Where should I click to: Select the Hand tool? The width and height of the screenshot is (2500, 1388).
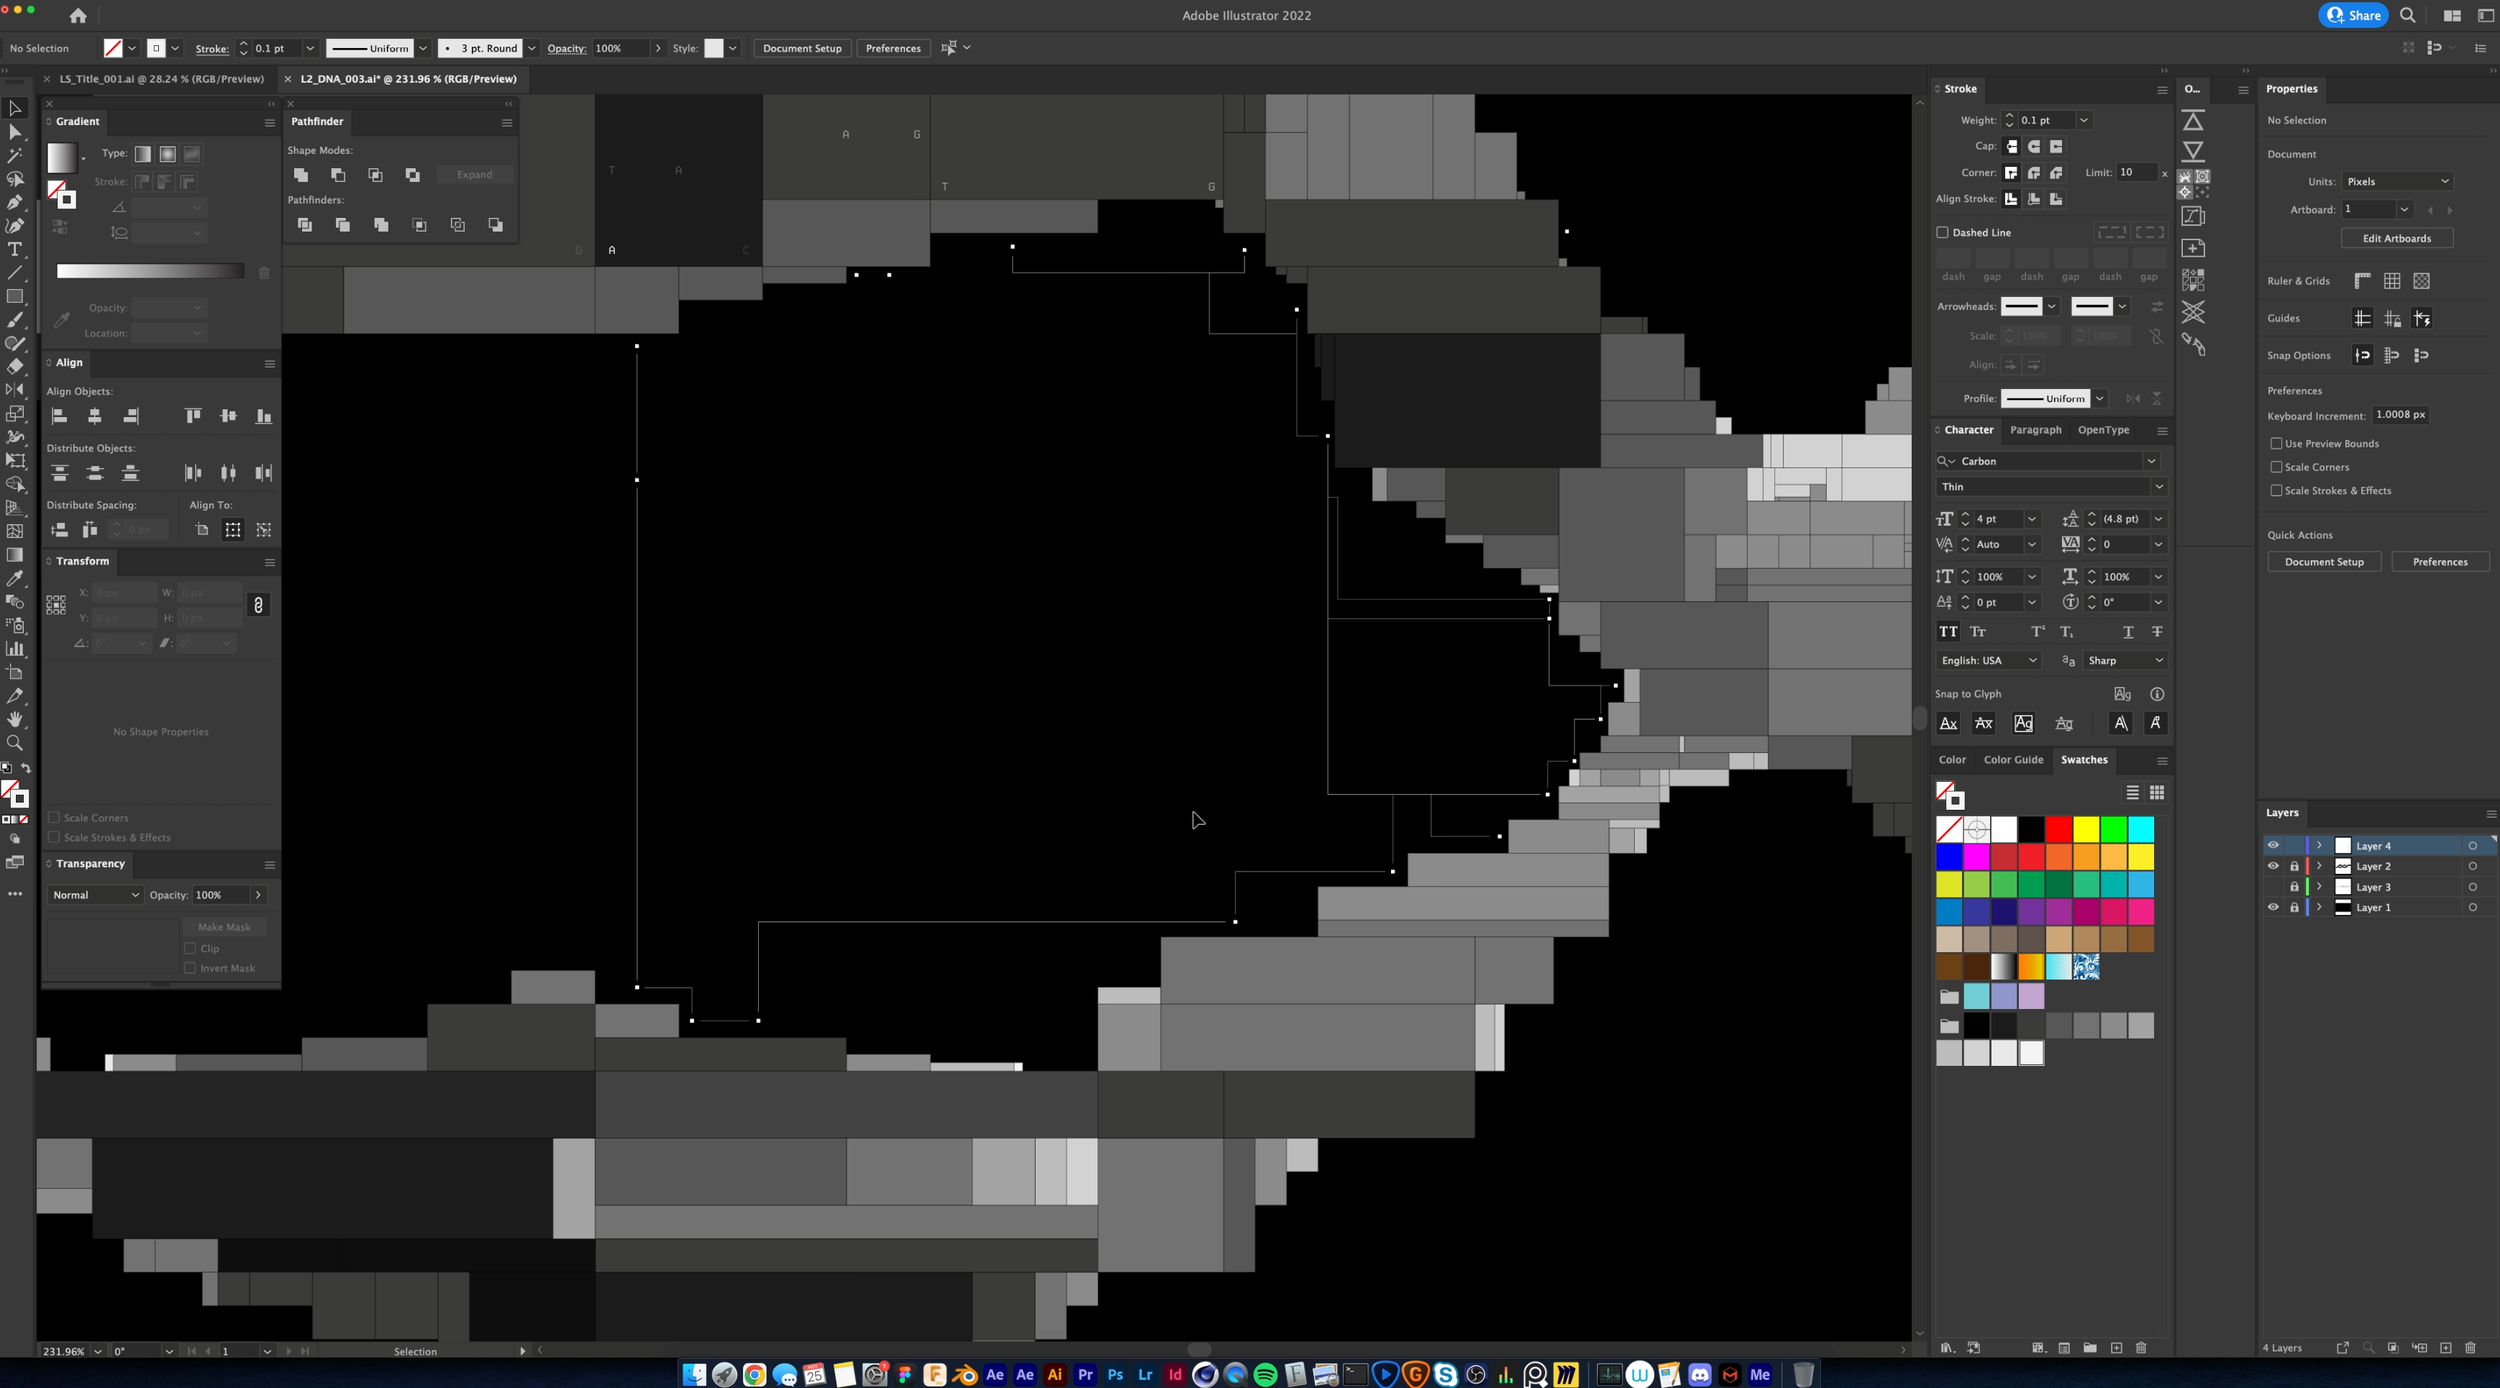tap(15, 719)
